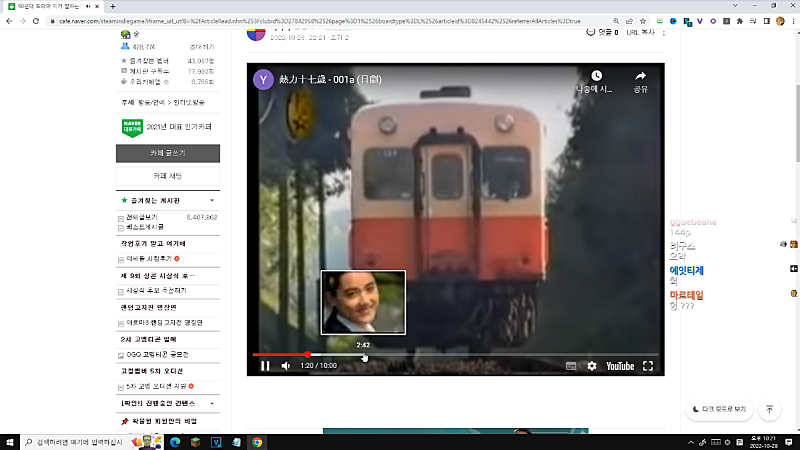This screenshot has width=800, height=450.
Task: Click the 카페 글쓰기 button
Action: [168, 153]
